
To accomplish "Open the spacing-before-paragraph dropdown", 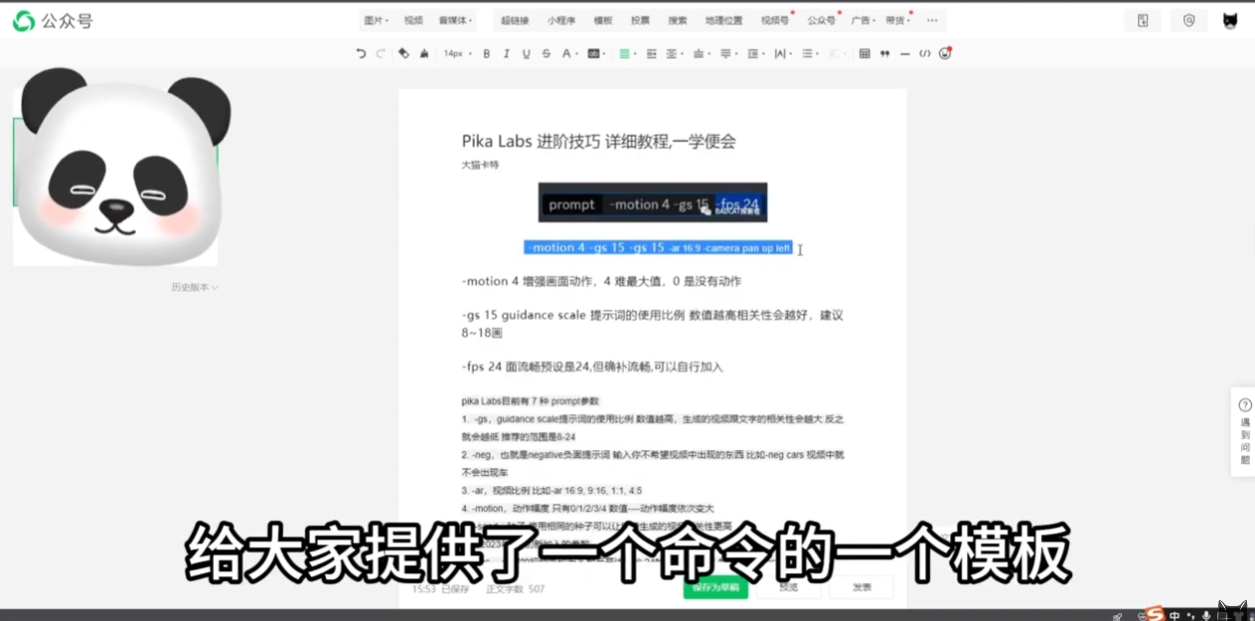I will click(701, 54).
